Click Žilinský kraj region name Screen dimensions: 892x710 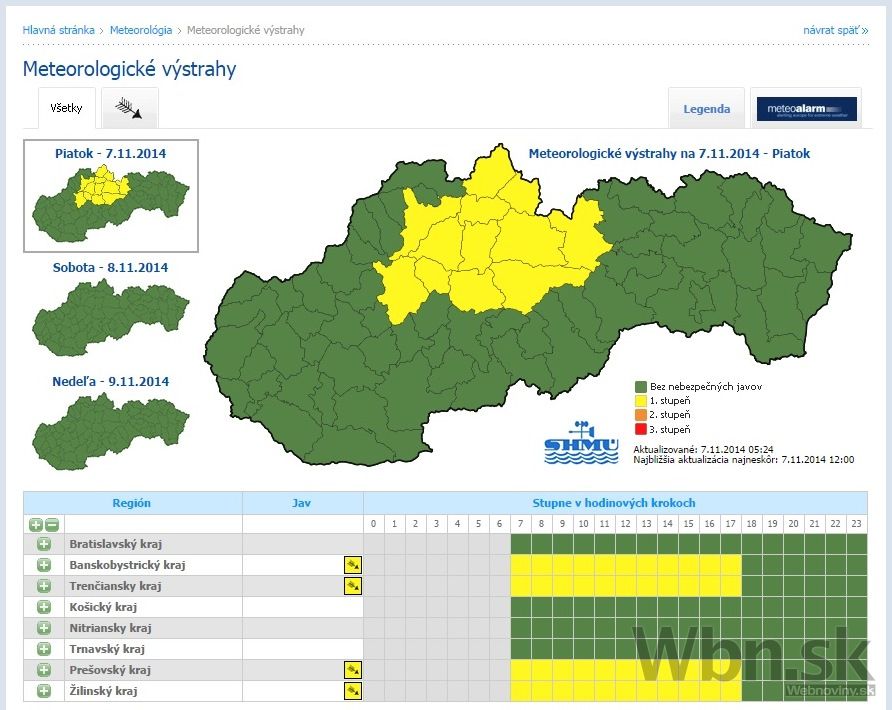tap(103, 691)
